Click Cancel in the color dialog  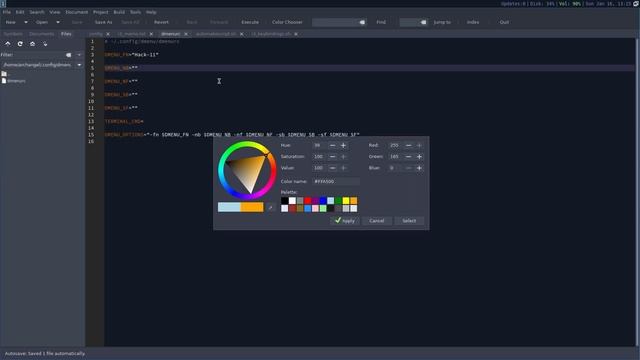tap(377, 221)
